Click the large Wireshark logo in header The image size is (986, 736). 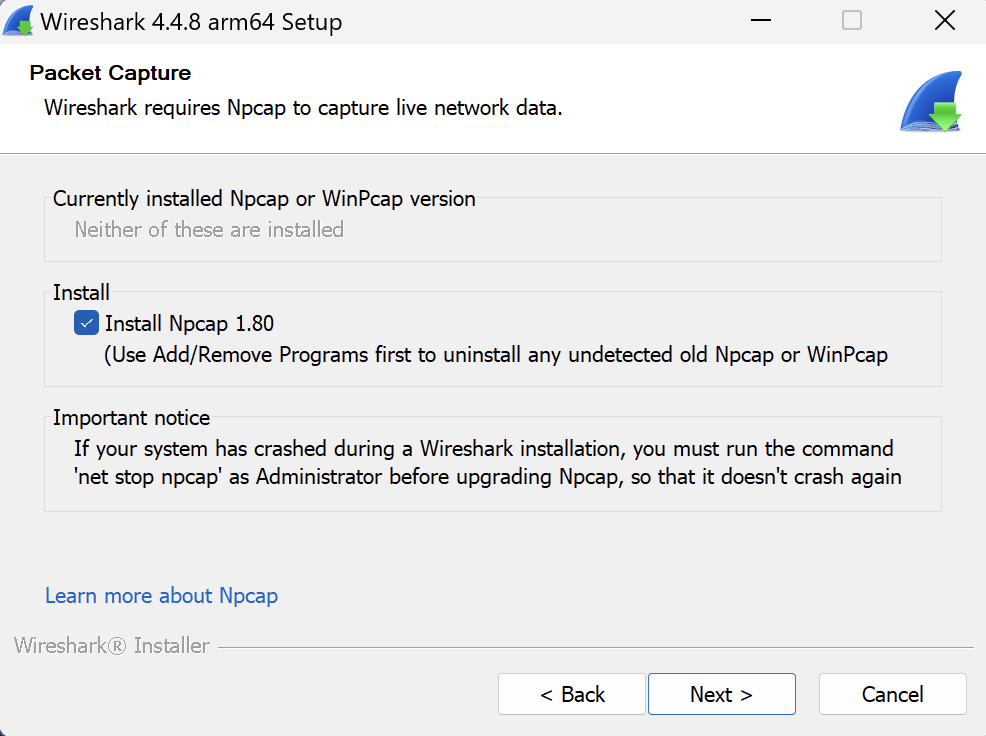point(930,102)
